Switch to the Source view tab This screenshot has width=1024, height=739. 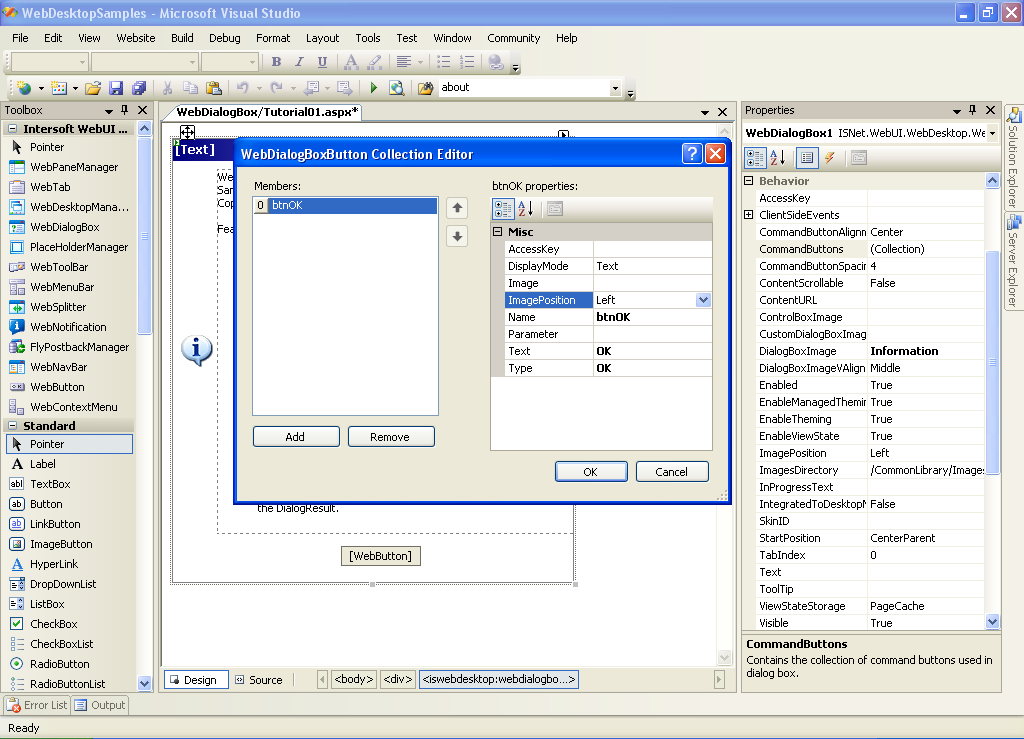pos(258,680)
